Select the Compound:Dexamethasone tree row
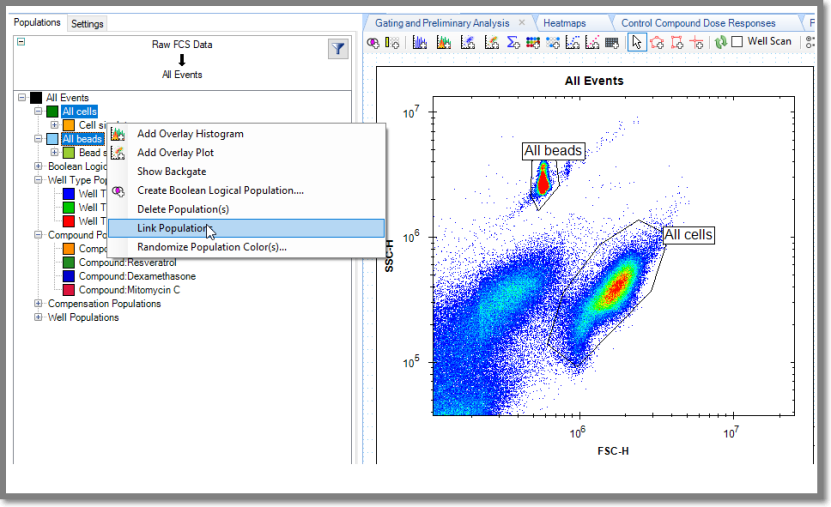The image size is (831, 507). (x=137, y=276)
